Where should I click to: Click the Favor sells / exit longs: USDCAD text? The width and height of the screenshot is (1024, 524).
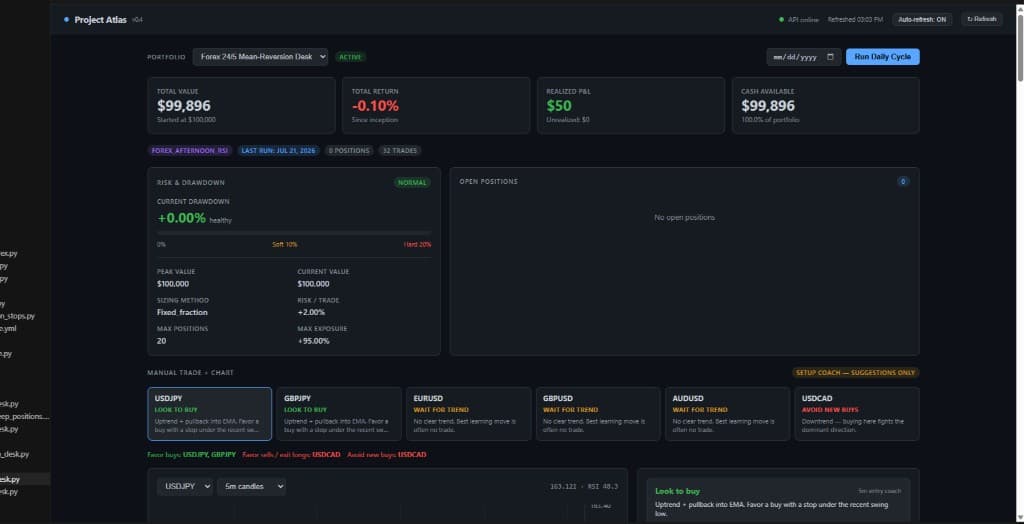point(291,455)
